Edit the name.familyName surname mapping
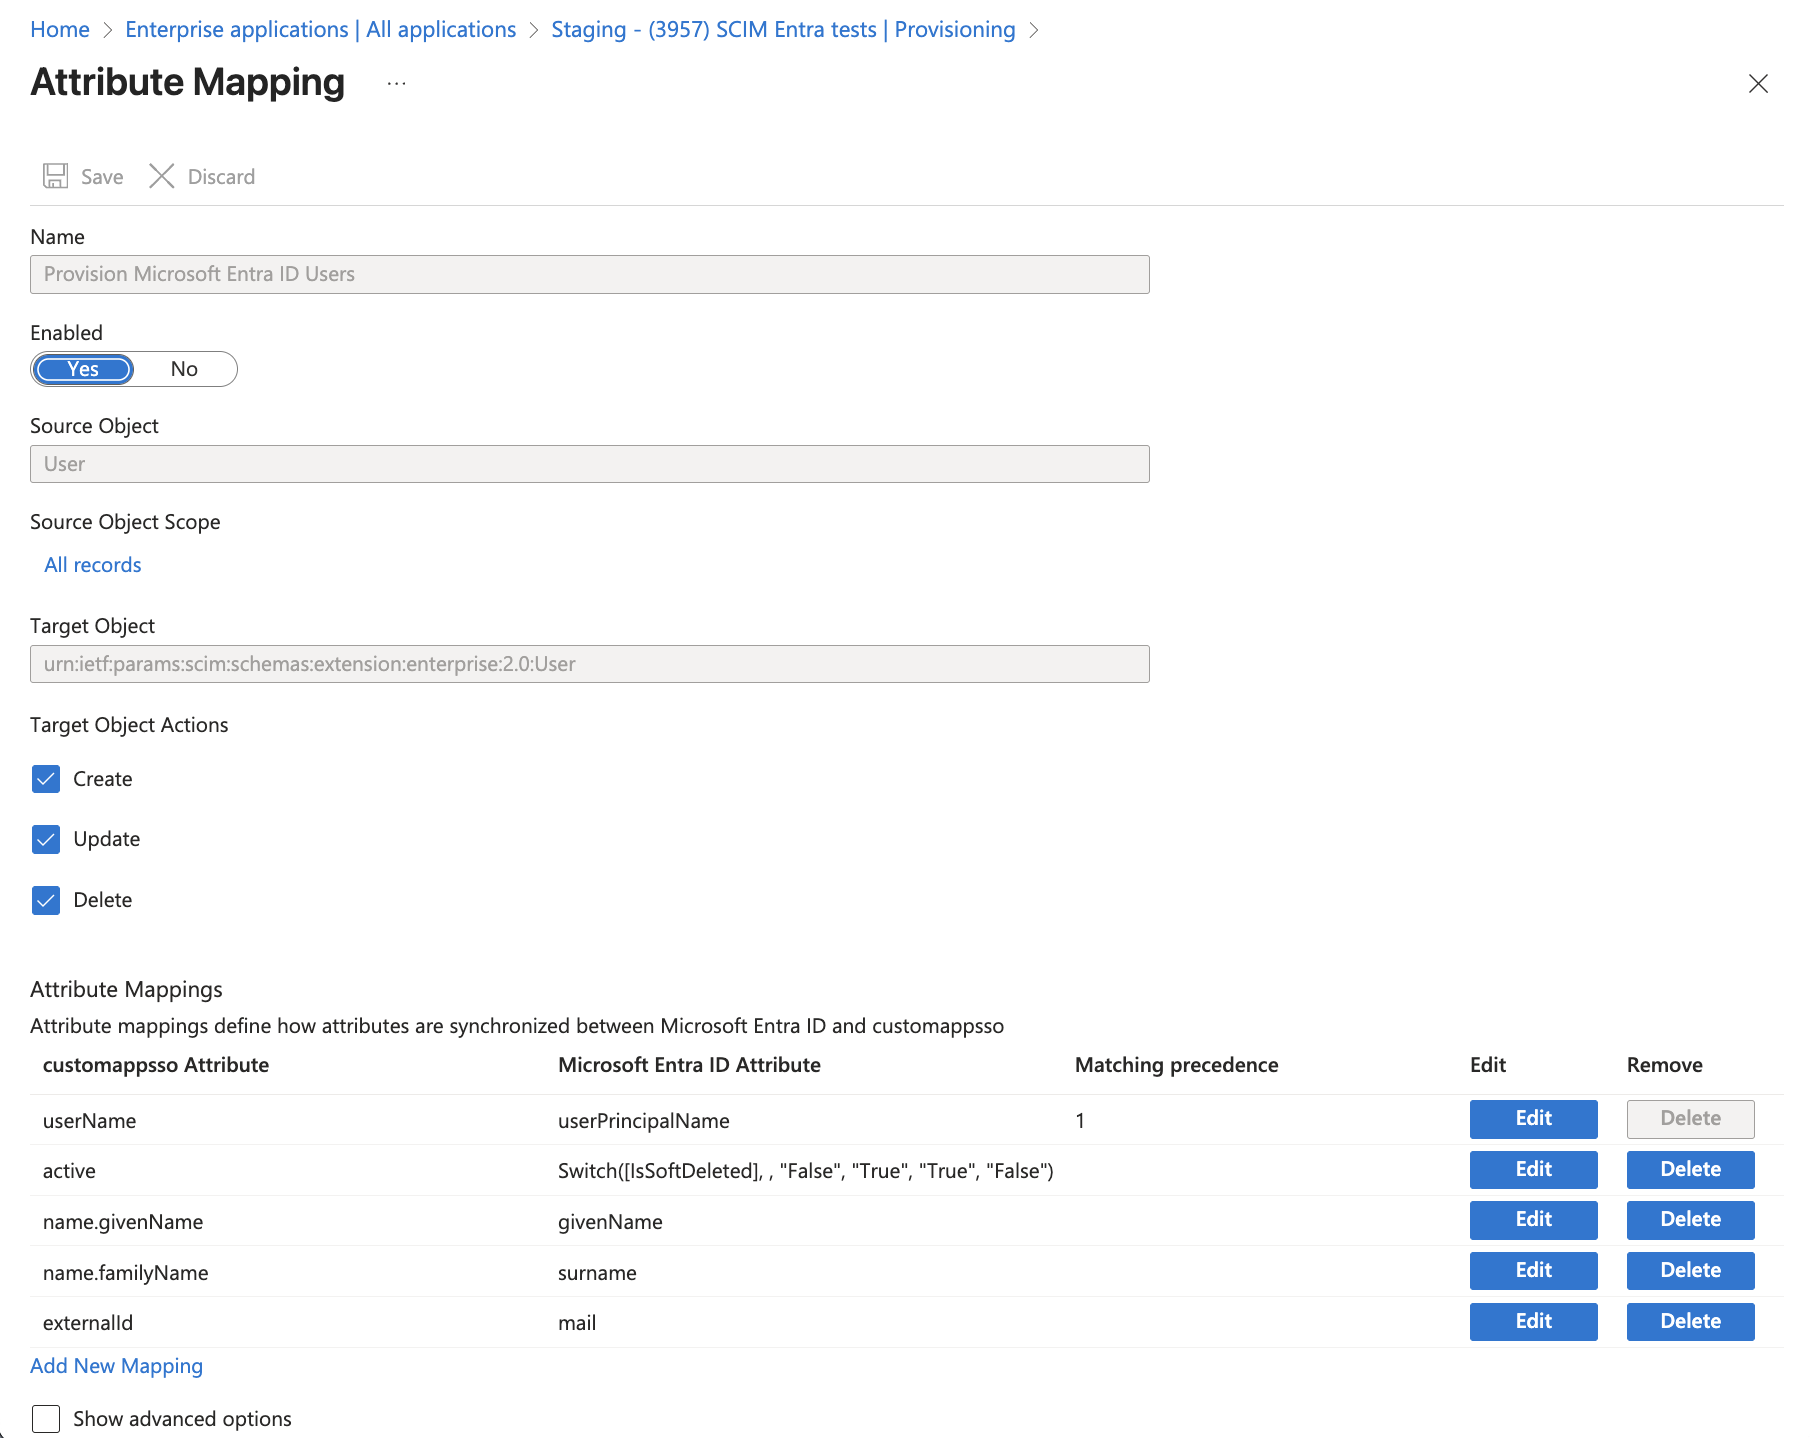This screenshot has width=1810, height=1438. (x=1533, y=1270)
